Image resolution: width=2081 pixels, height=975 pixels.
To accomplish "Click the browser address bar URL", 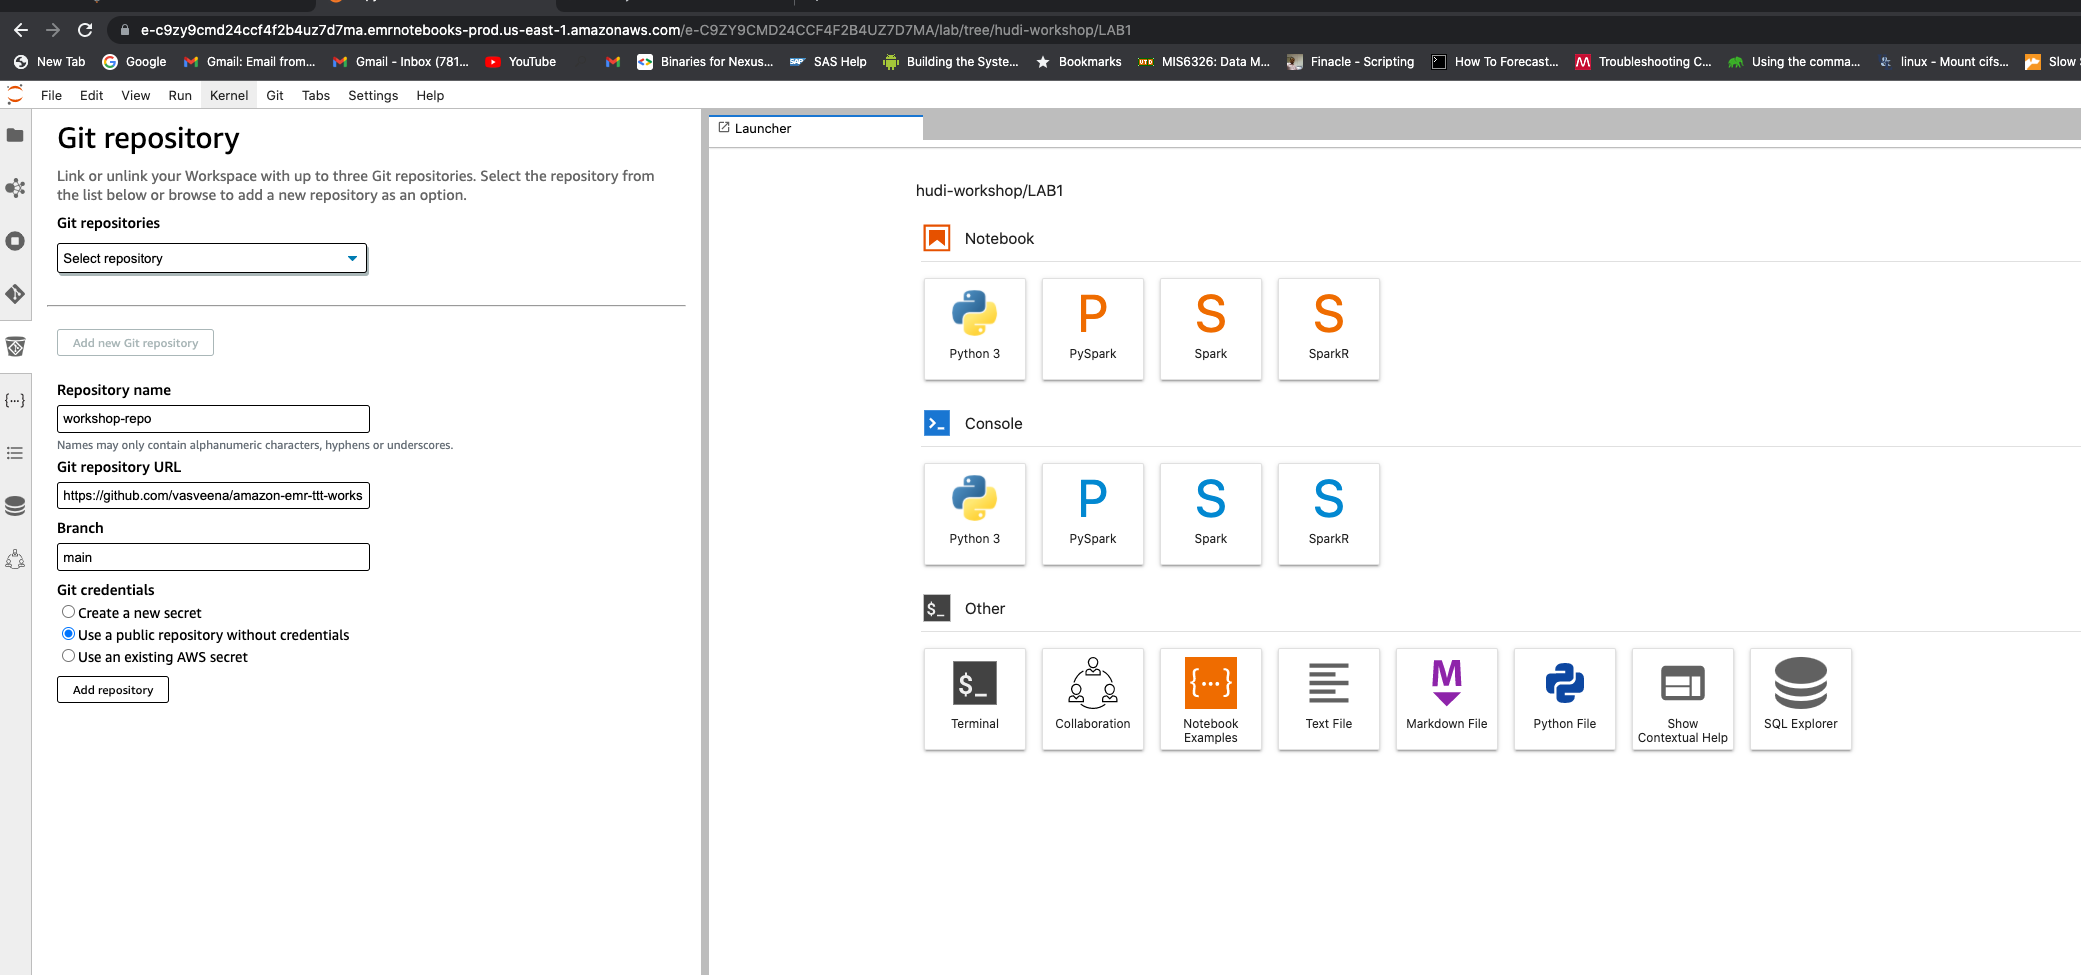I will tap(636, 30).
